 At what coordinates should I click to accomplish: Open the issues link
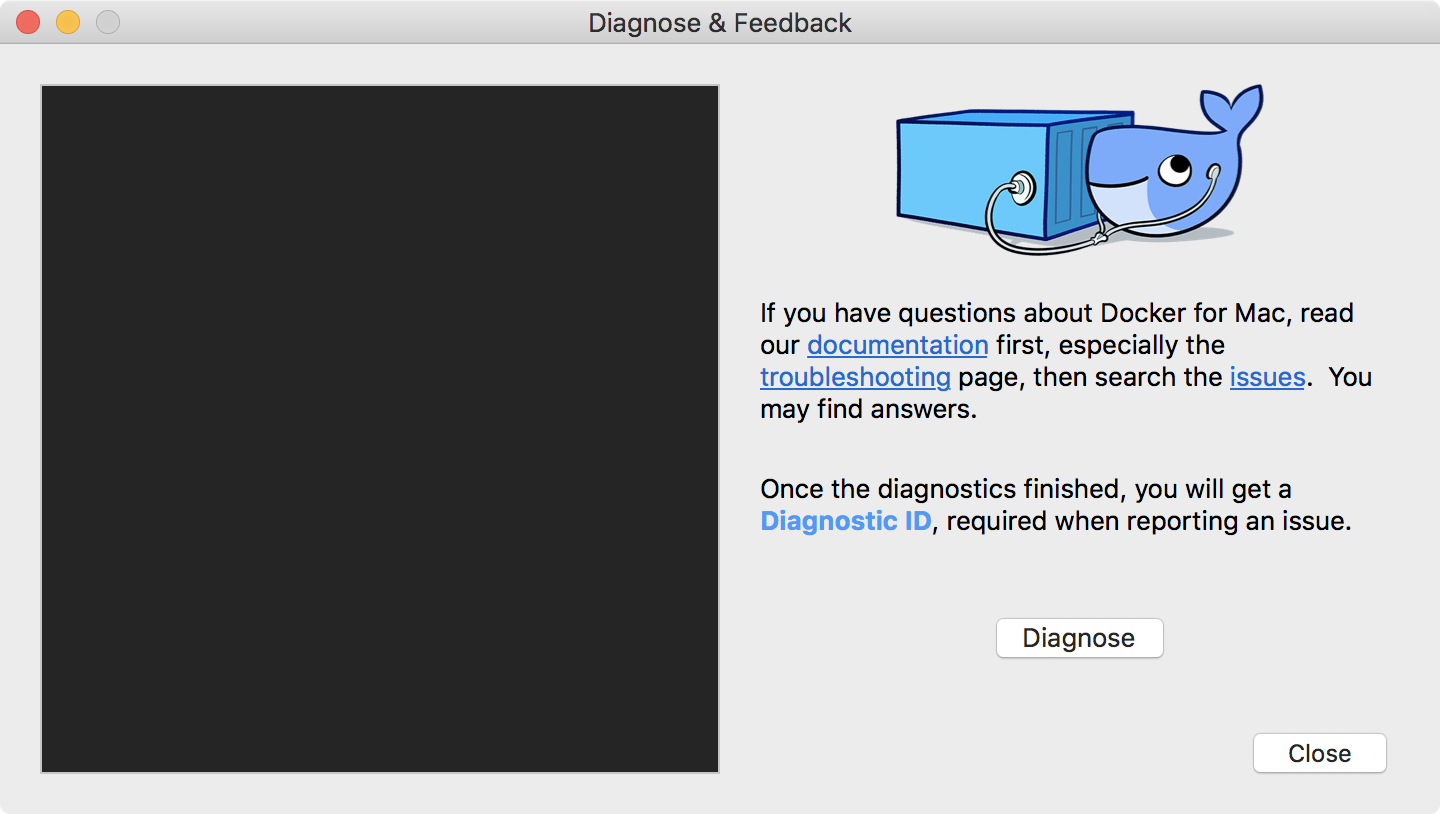(1267, 377)
